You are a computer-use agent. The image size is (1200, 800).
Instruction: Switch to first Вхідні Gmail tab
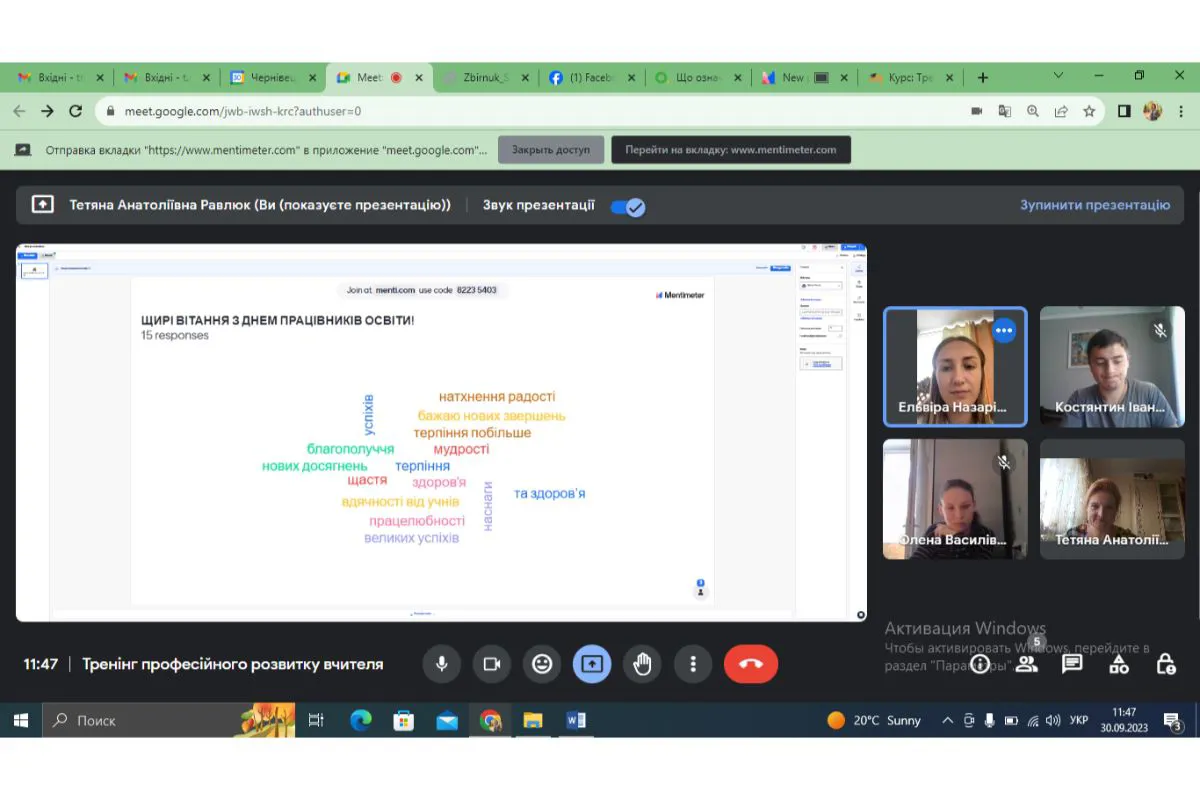59,77
